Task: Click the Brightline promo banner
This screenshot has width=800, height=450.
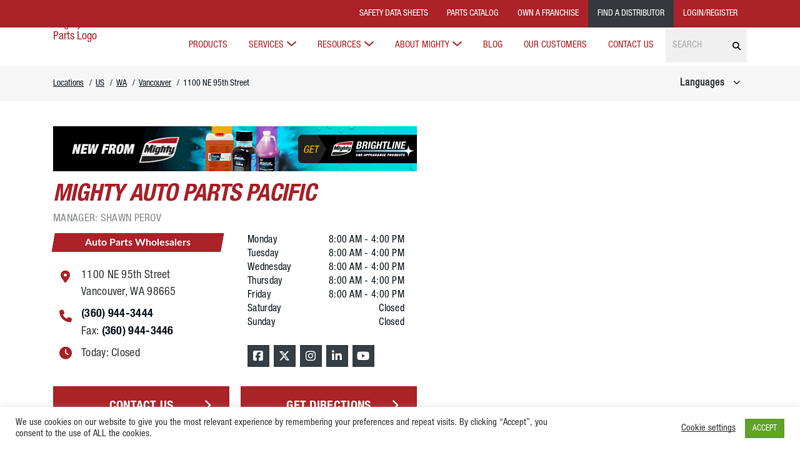Action: coord(235,148)
